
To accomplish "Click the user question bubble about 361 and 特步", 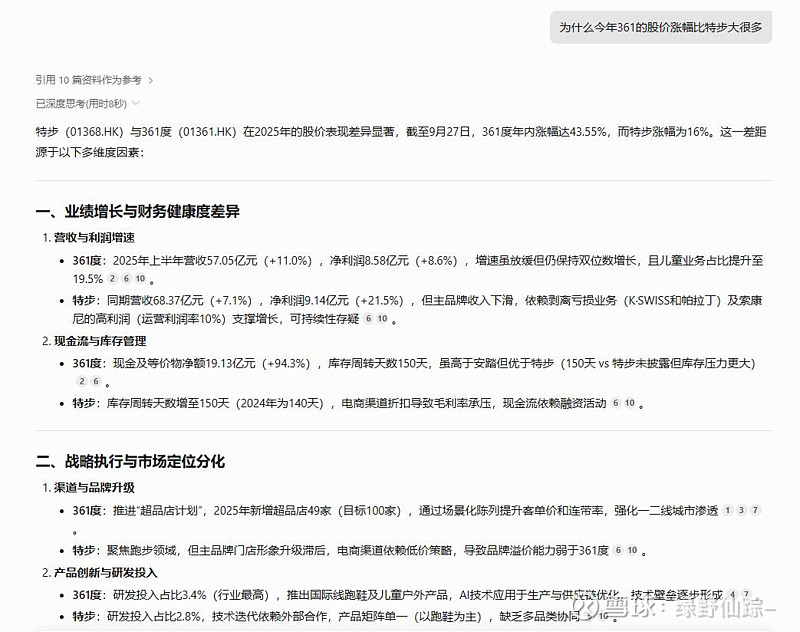I will click(661, 27).
